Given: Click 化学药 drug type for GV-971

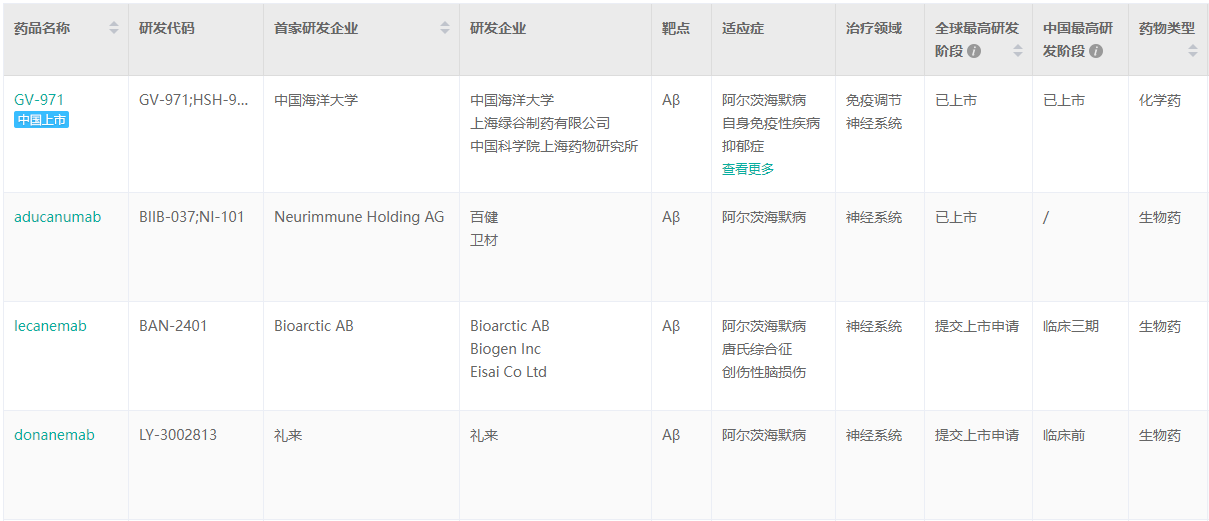Looking at the screenshot, I should point(1160,100).
